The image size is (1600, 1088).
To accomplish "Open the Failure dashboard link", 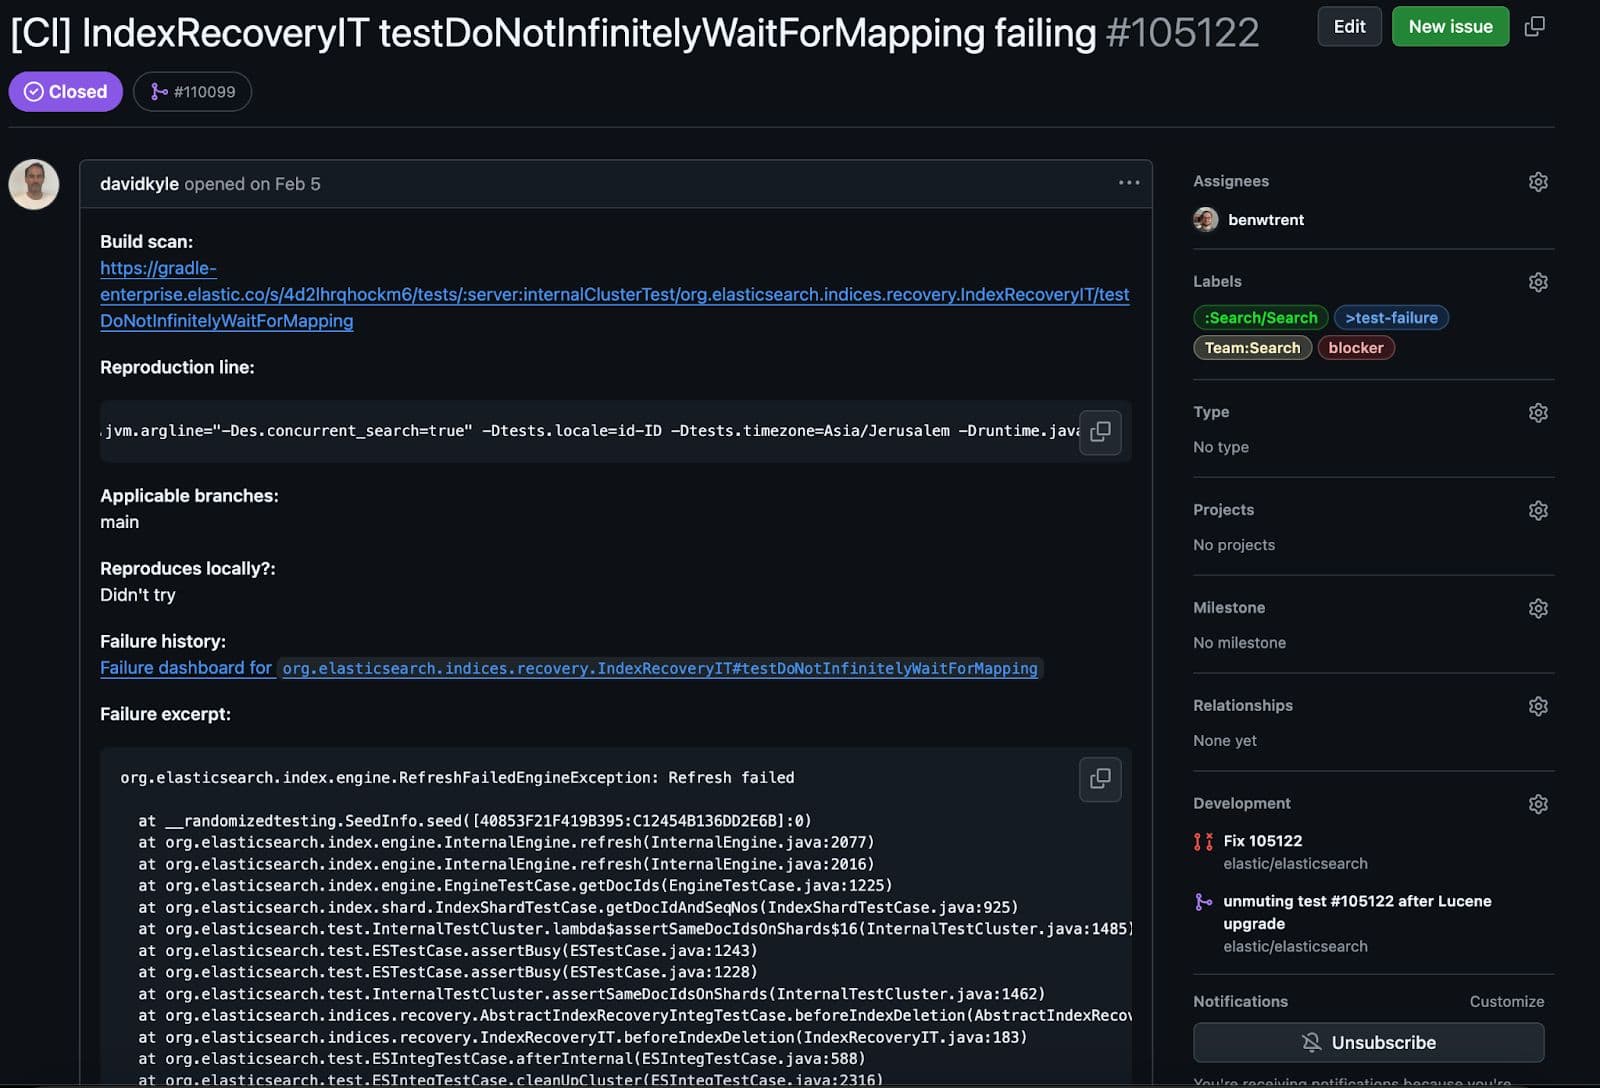I will (x=186, y=668).
